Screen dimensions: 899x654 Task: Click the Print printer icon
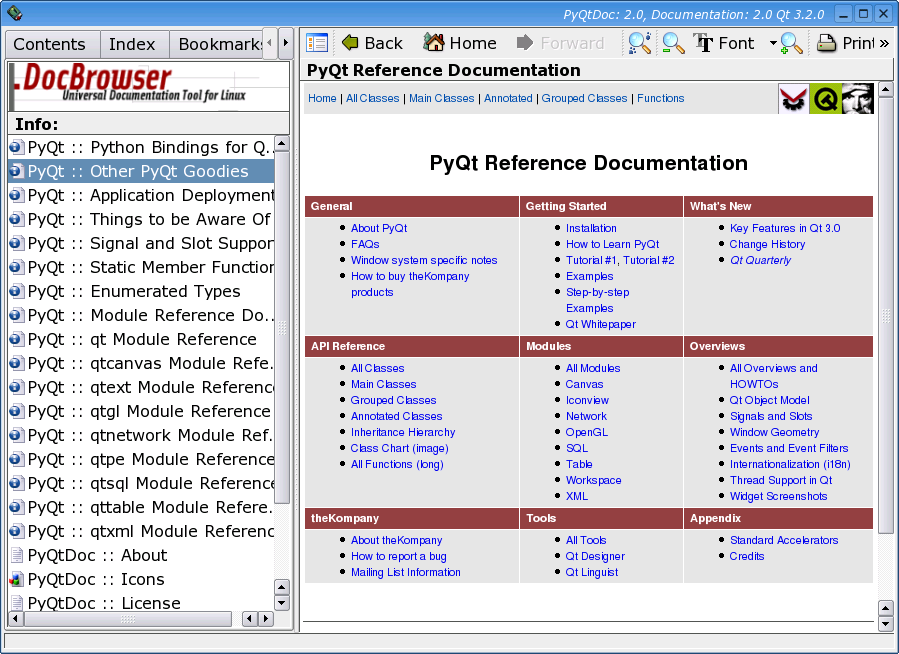click(x=826, y=43)
